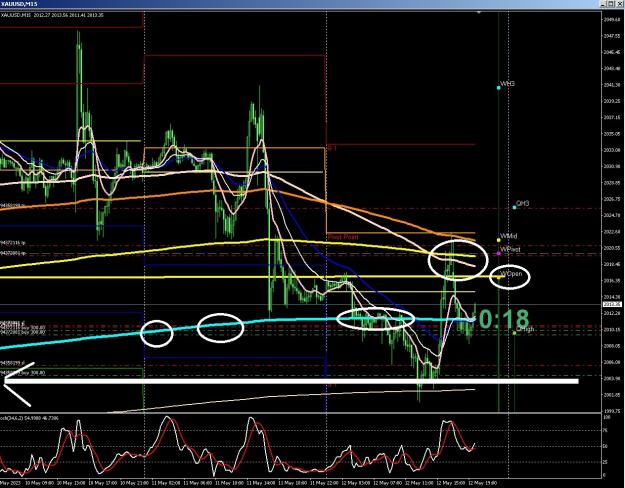Click the QHigh level marker
This screenshot has width=625, height=488.
pos(515,333)
